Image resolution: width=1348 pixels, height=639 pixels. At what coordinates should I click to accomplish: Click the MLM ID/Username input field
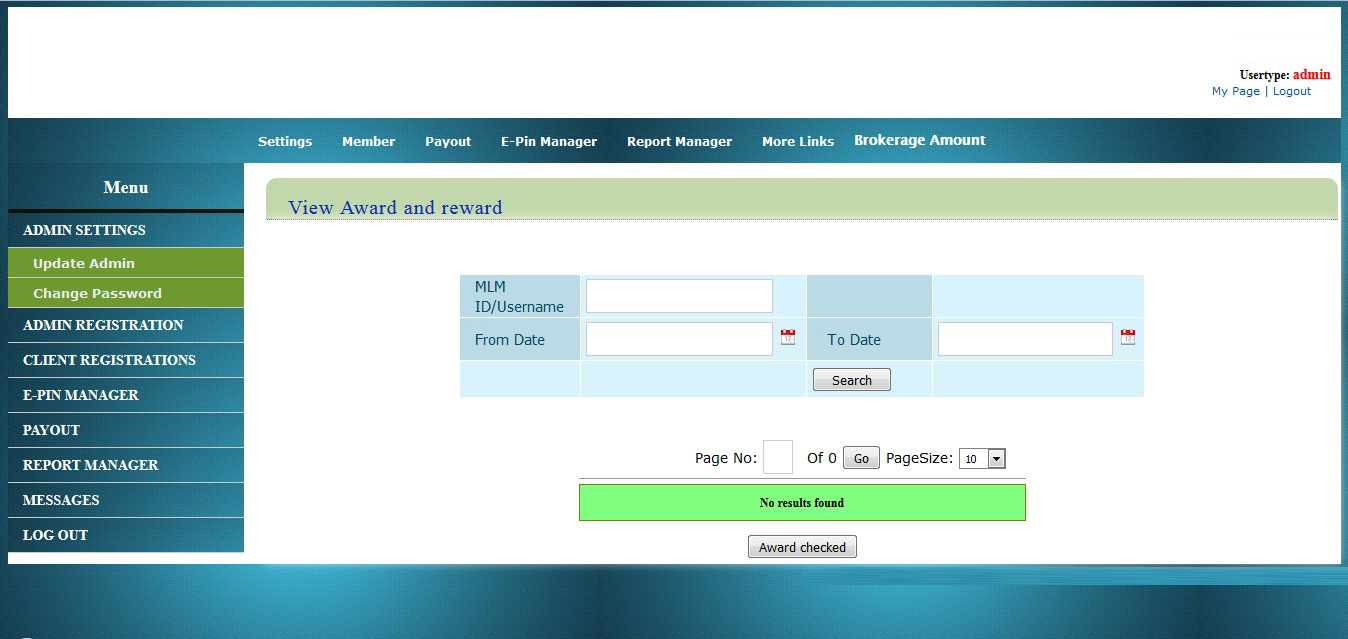(679, 296)
